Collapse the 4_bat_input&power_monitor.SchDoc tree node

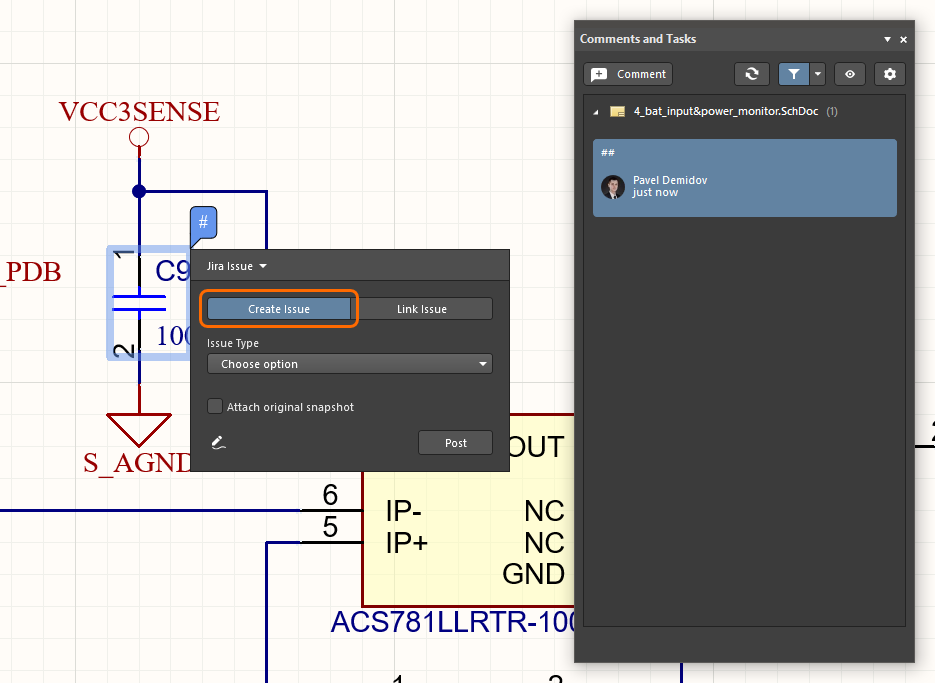coord(597,112)
